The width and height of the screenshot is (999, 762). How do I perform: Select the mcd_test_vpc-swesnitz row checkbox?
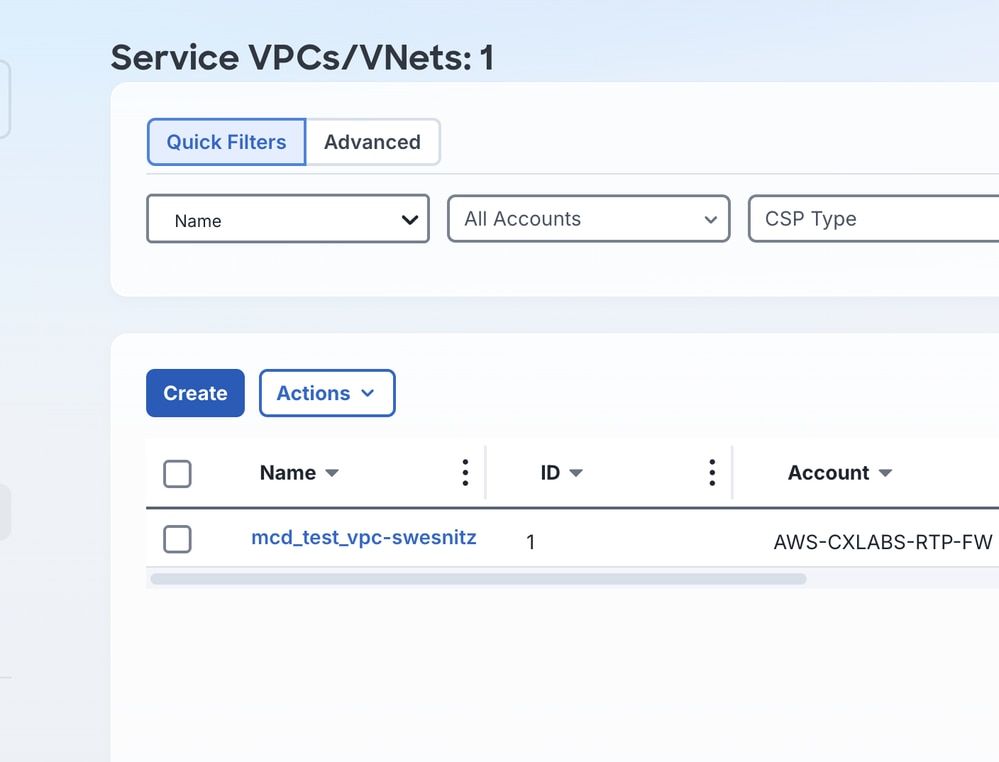pos(177,539)
